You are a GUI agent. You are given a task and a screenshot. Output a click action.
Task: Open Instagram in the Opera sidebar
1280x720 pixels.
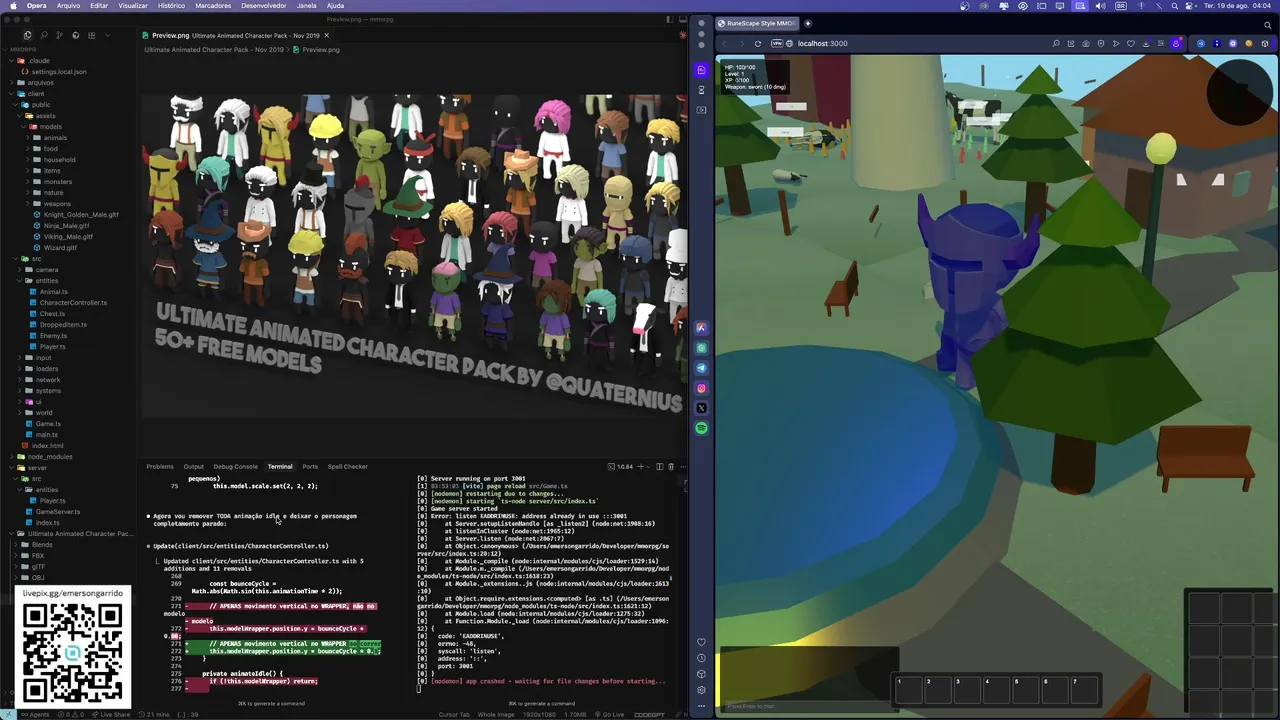click(x=701, y=388)
